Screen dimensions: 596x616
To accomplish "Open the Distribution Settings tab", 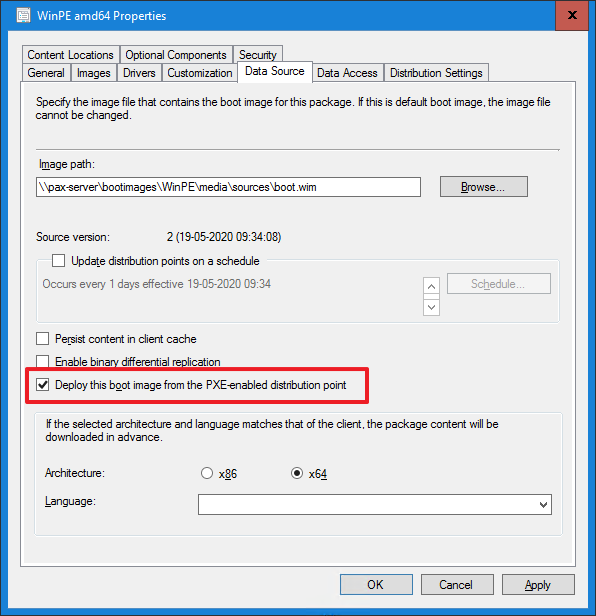I will click(436, 73).
